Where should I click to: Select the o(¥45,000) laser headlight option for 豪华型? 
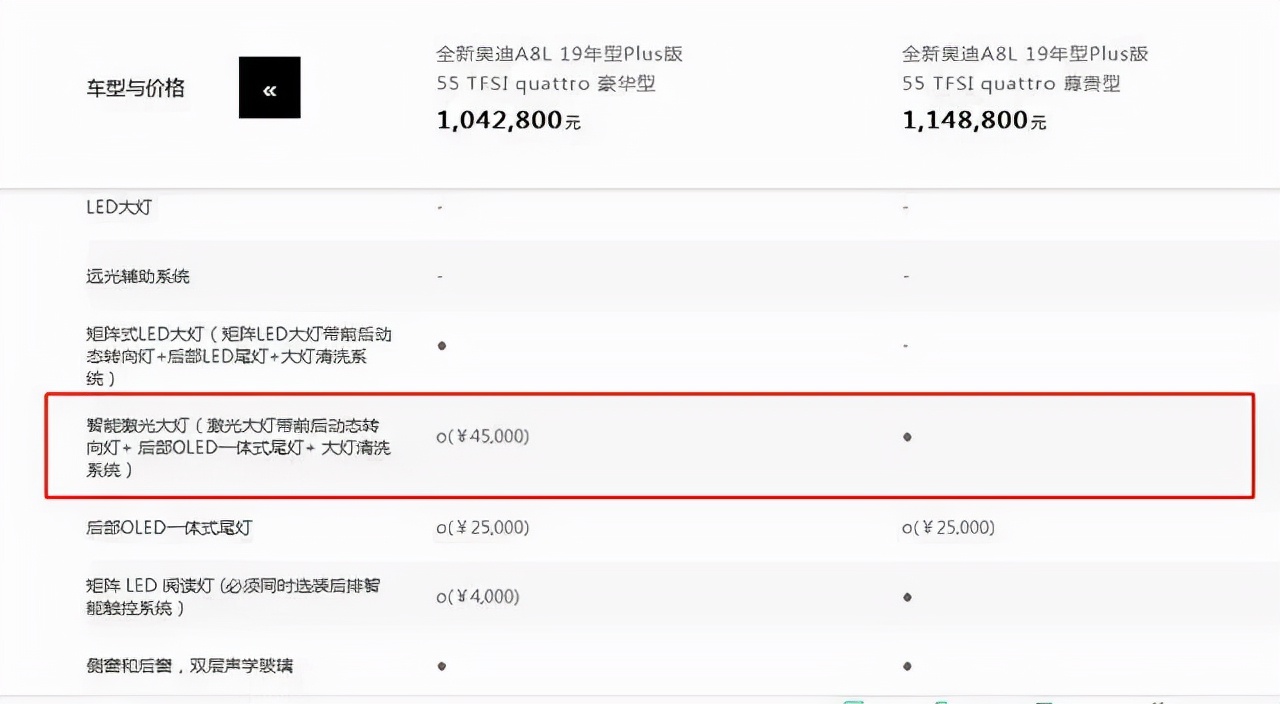pos(482,436)
